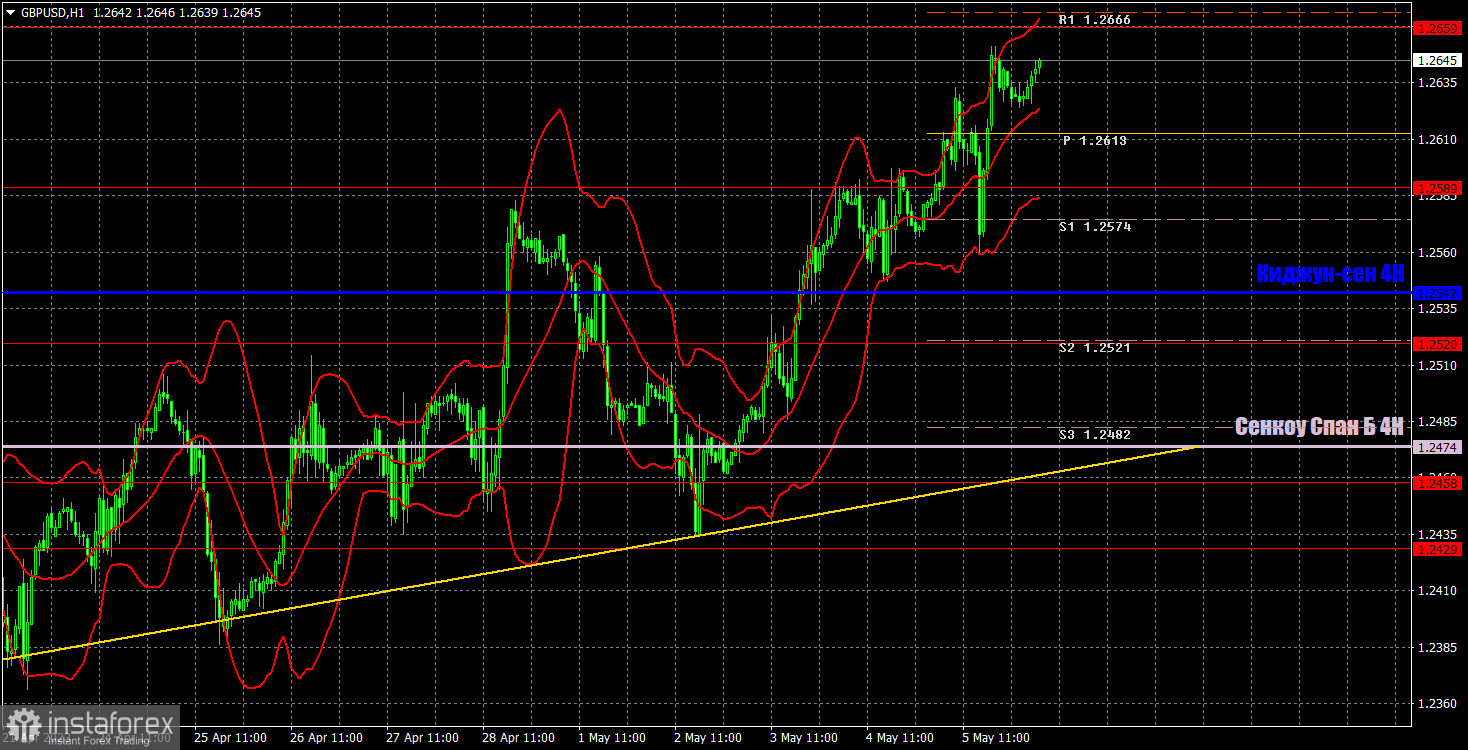
Task: Click the 1.2510 price scale value
Action: pos(1436,366)
